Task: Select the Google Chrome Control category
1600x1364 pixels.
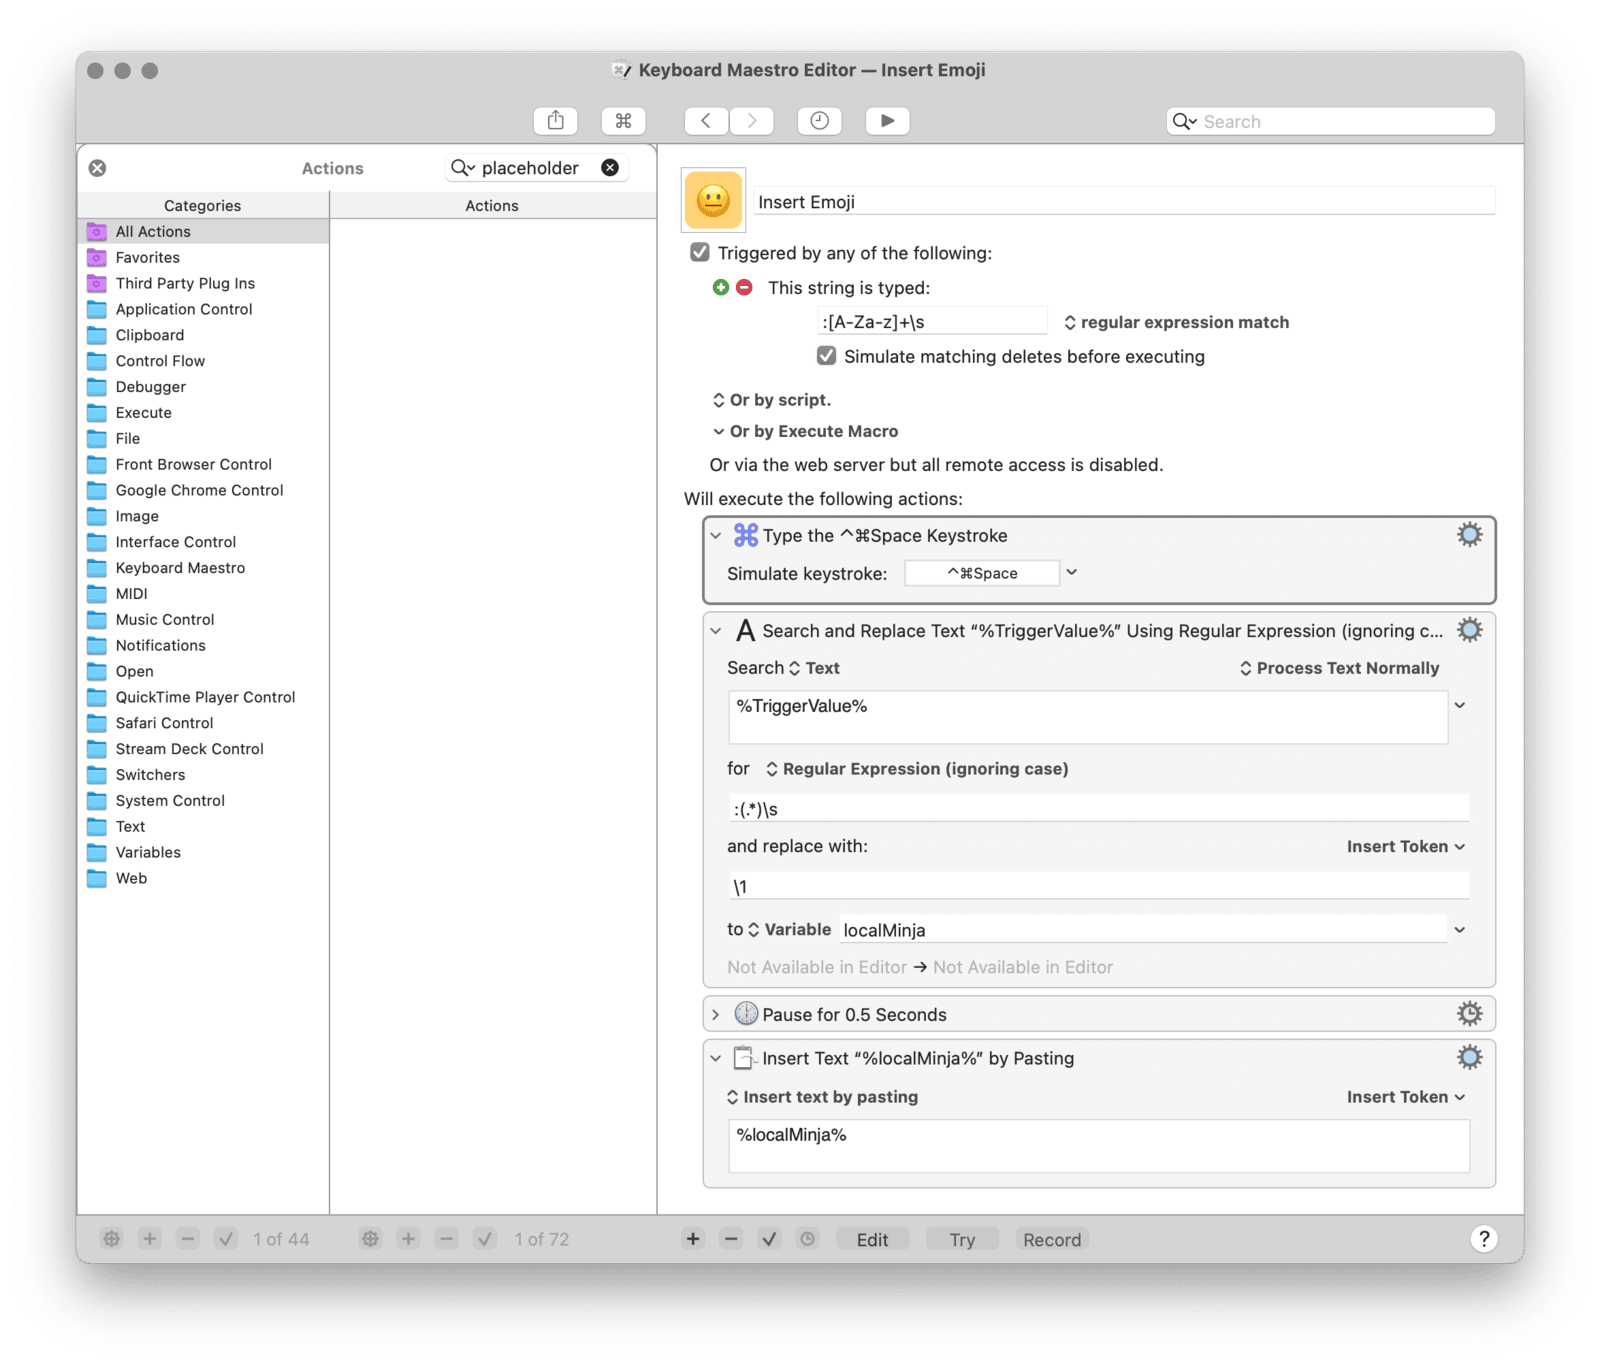Action: pos(203,490)
